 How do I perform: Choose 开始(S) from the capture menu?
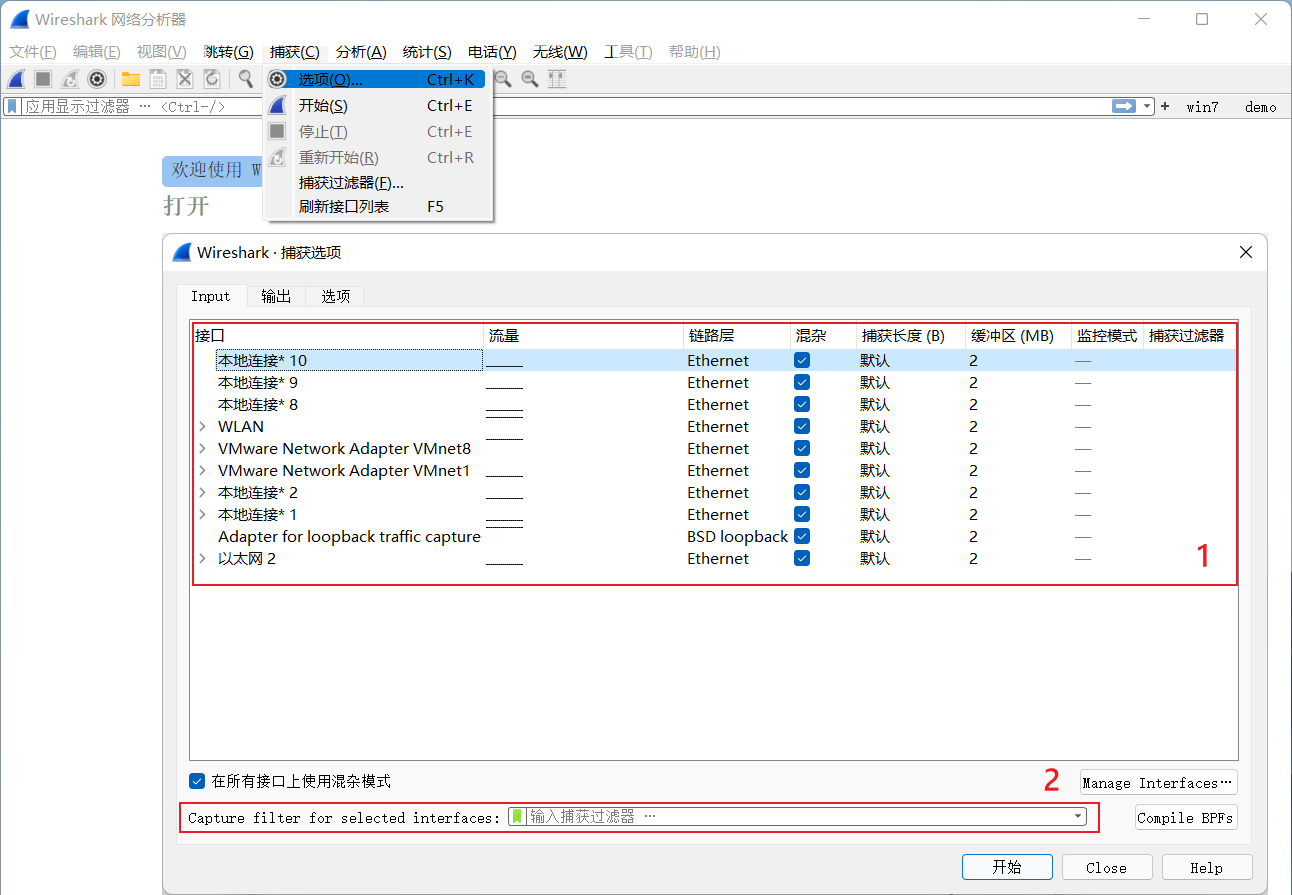[x=376, y=106]
